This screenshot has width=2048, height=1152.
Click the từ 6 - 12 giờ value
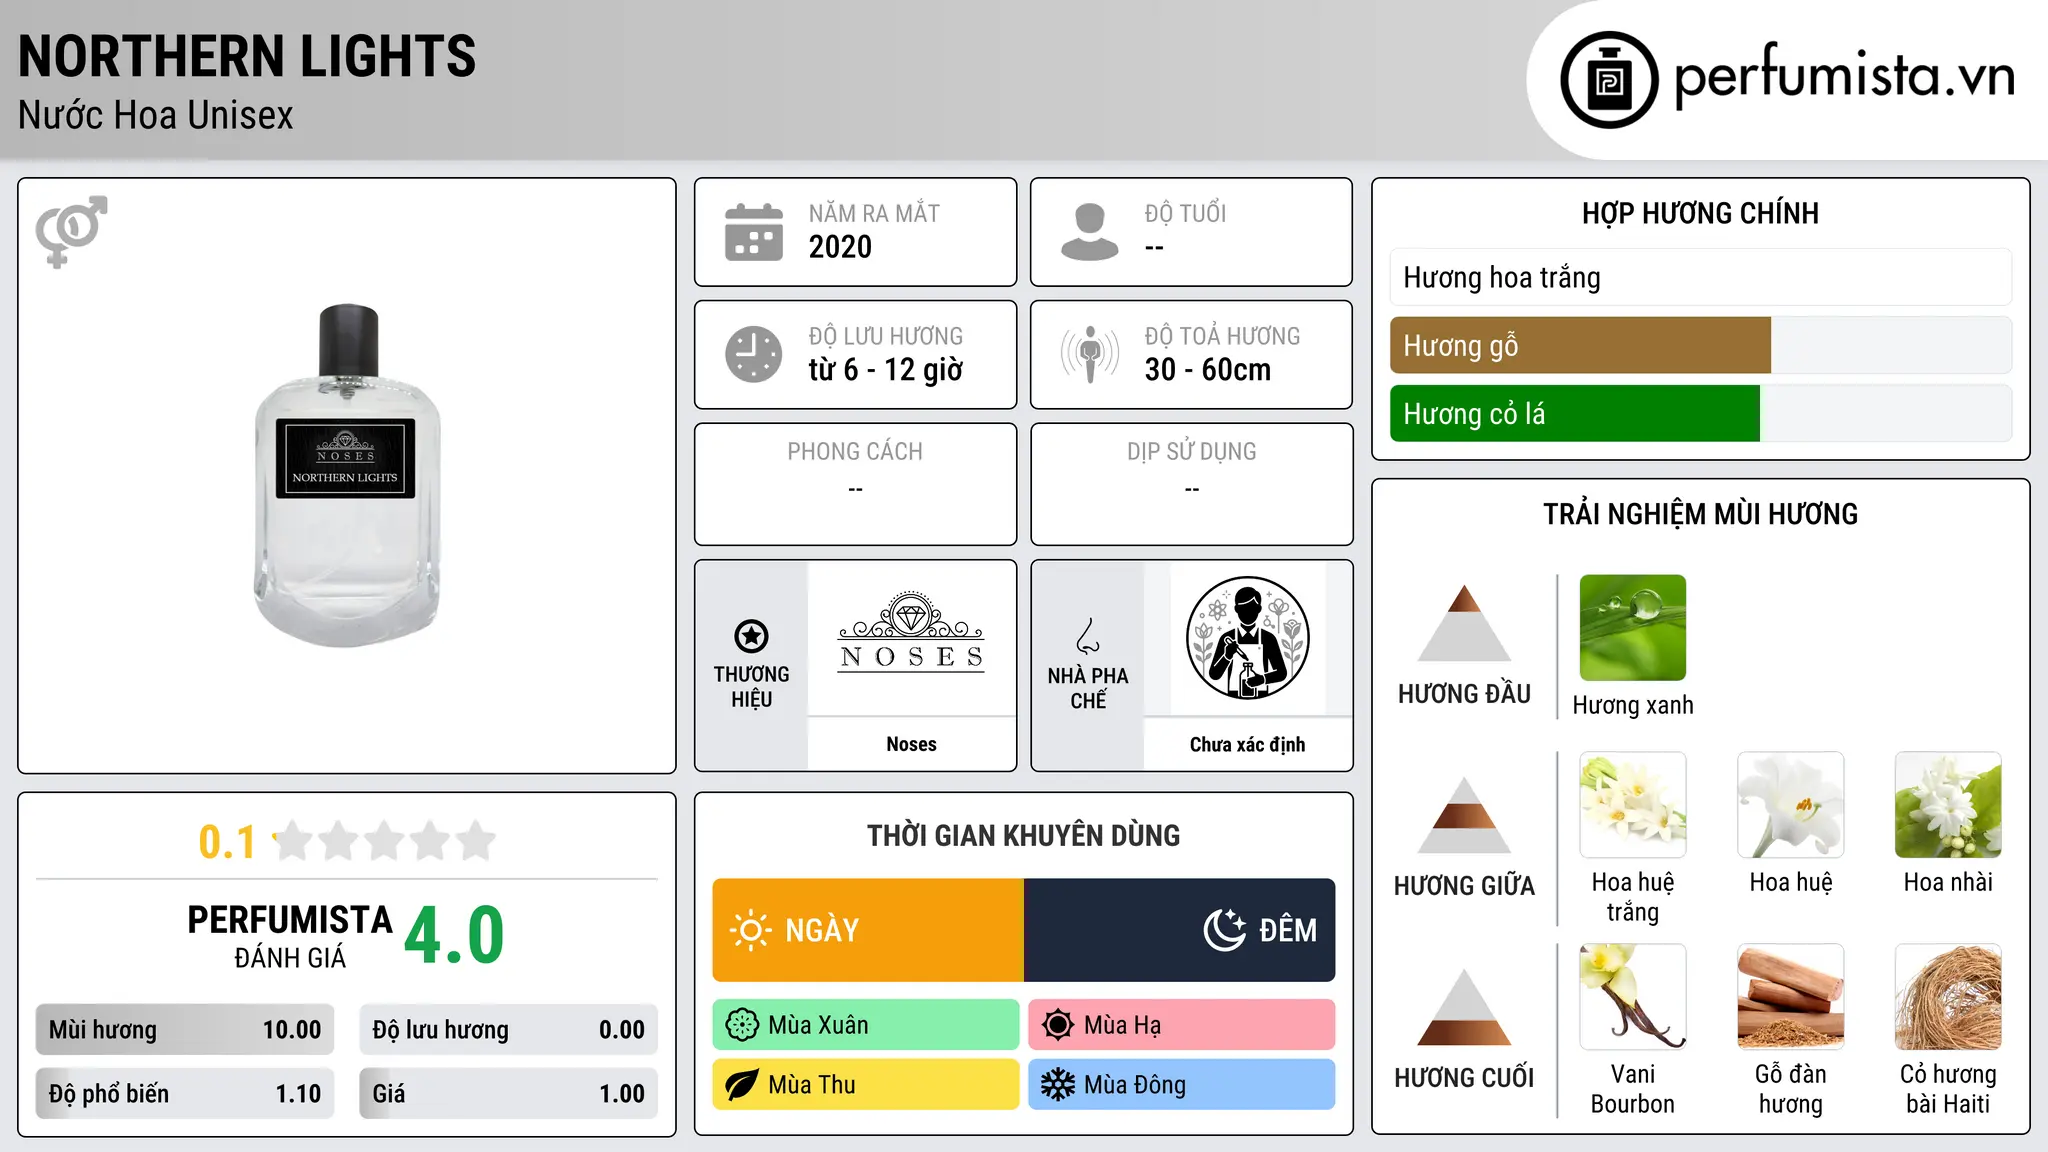886,370
